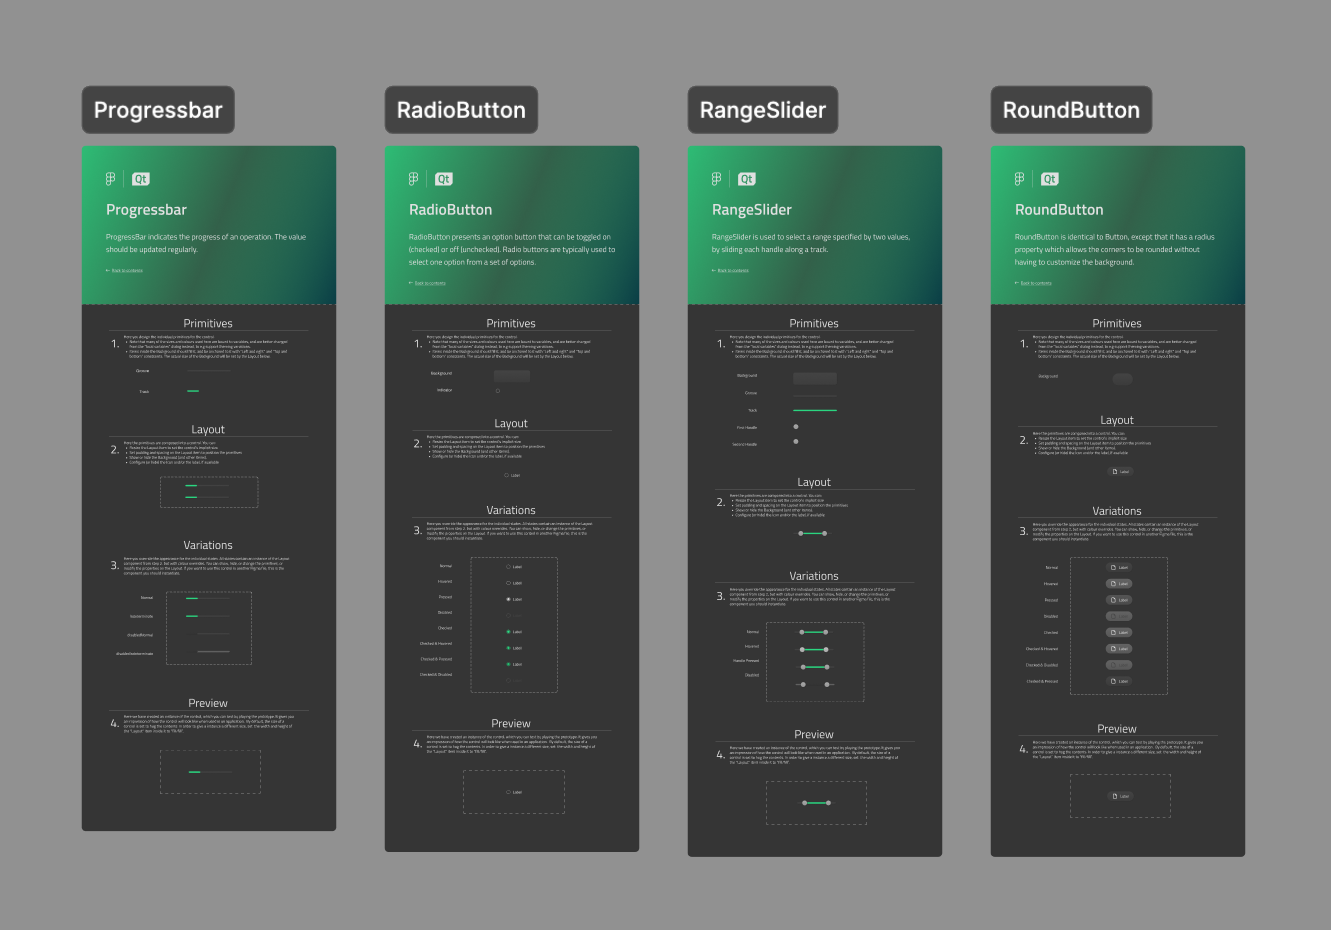1331x930 pixels.
Task: Select the Checked radio button in RadioButton Variations
Action: [x=509, y=632]
